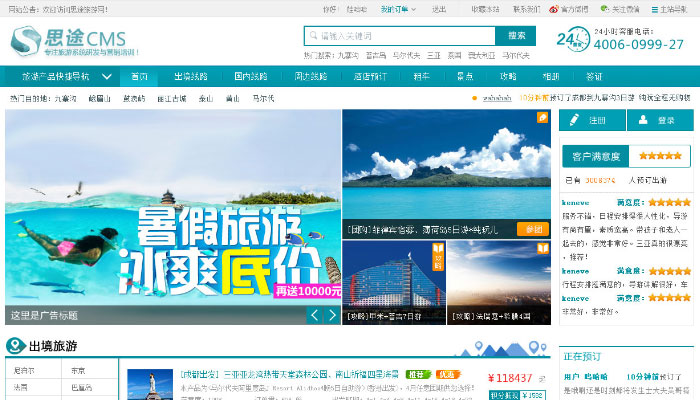This screenshot has height=400, width=700.
Task: Click the Weibo icon in top bar
Action: 554,9
